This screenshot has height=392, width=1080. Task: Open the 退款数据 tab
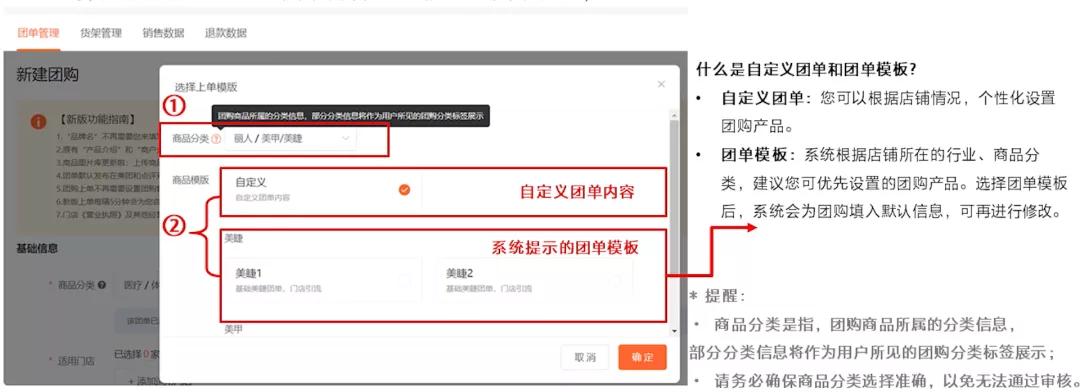pos(225,32)
